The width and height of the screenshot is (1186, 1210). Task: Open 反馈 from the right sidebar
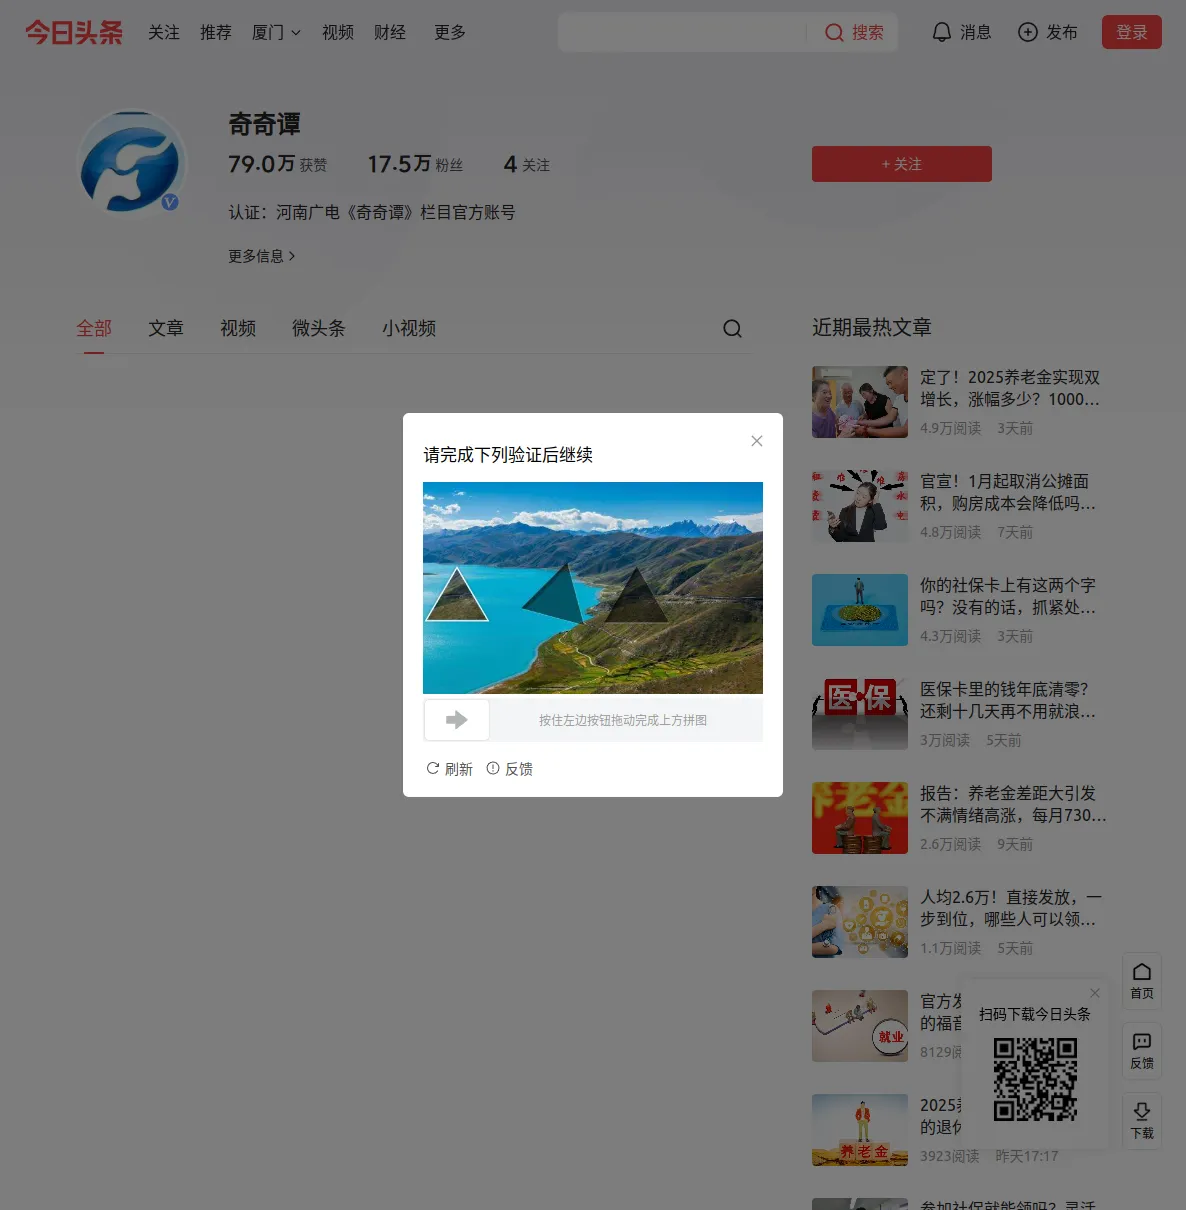[1142, 1050]
